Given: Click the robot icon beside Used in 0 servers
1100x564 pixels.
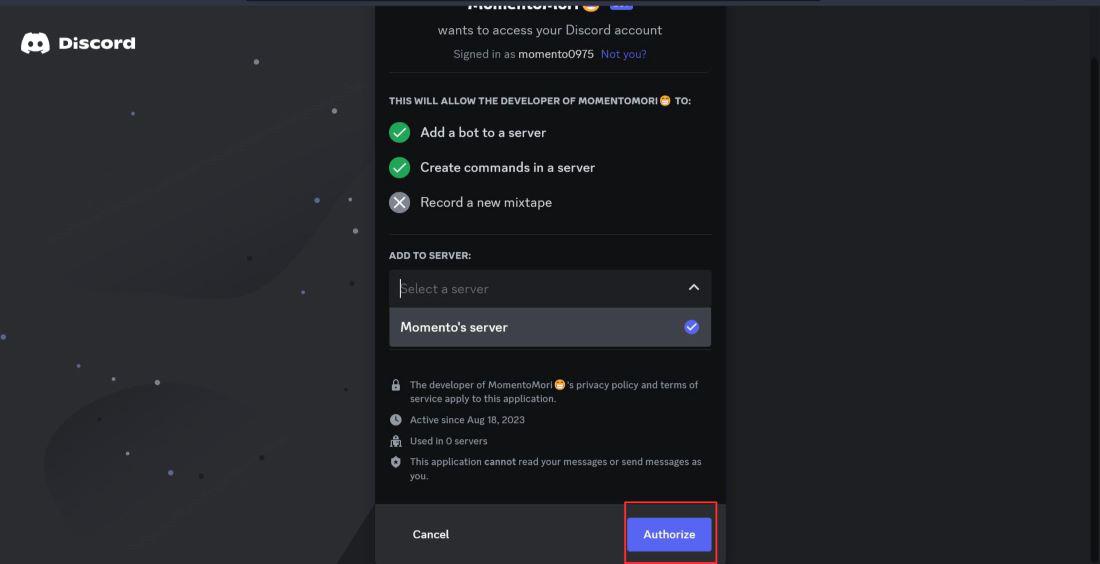Looking at the screenshot, I should coord(396,441).
